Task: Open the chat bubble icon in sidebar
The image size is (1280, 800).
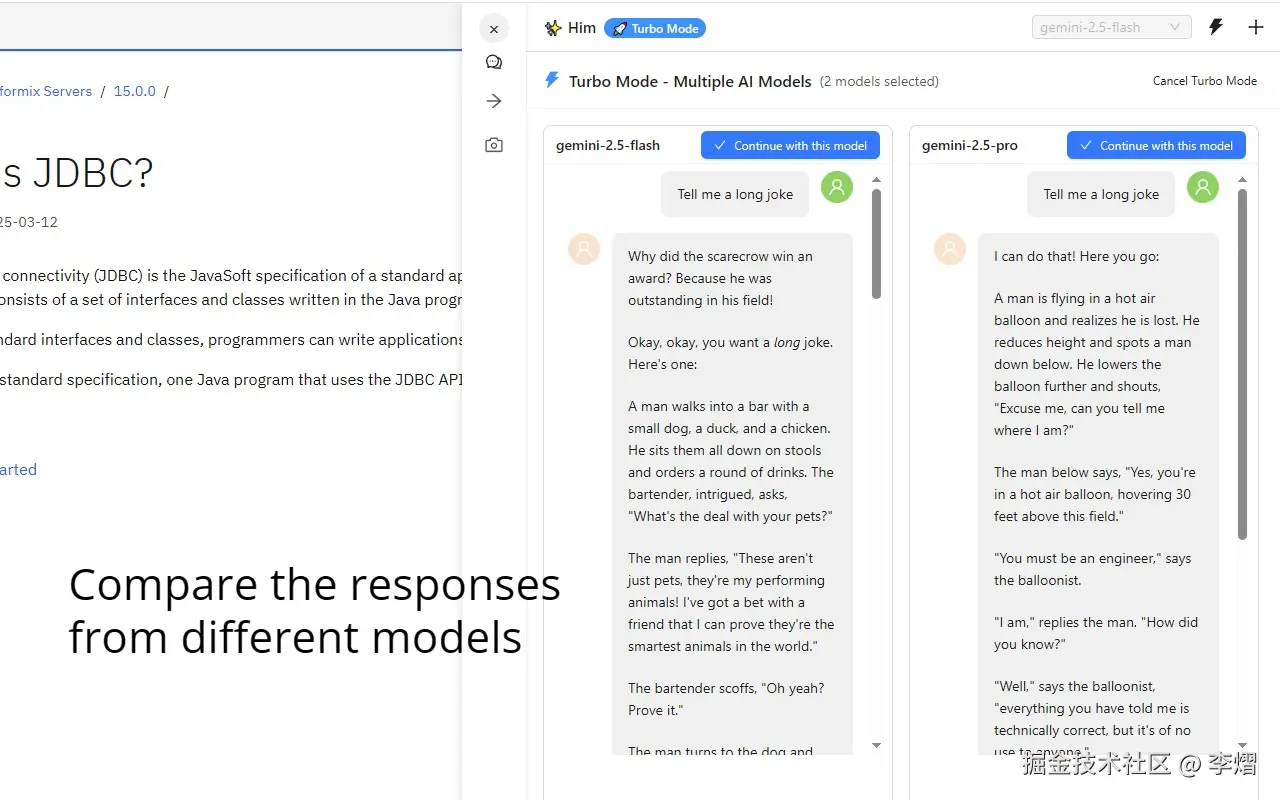Action: click(x=494, y=62)
